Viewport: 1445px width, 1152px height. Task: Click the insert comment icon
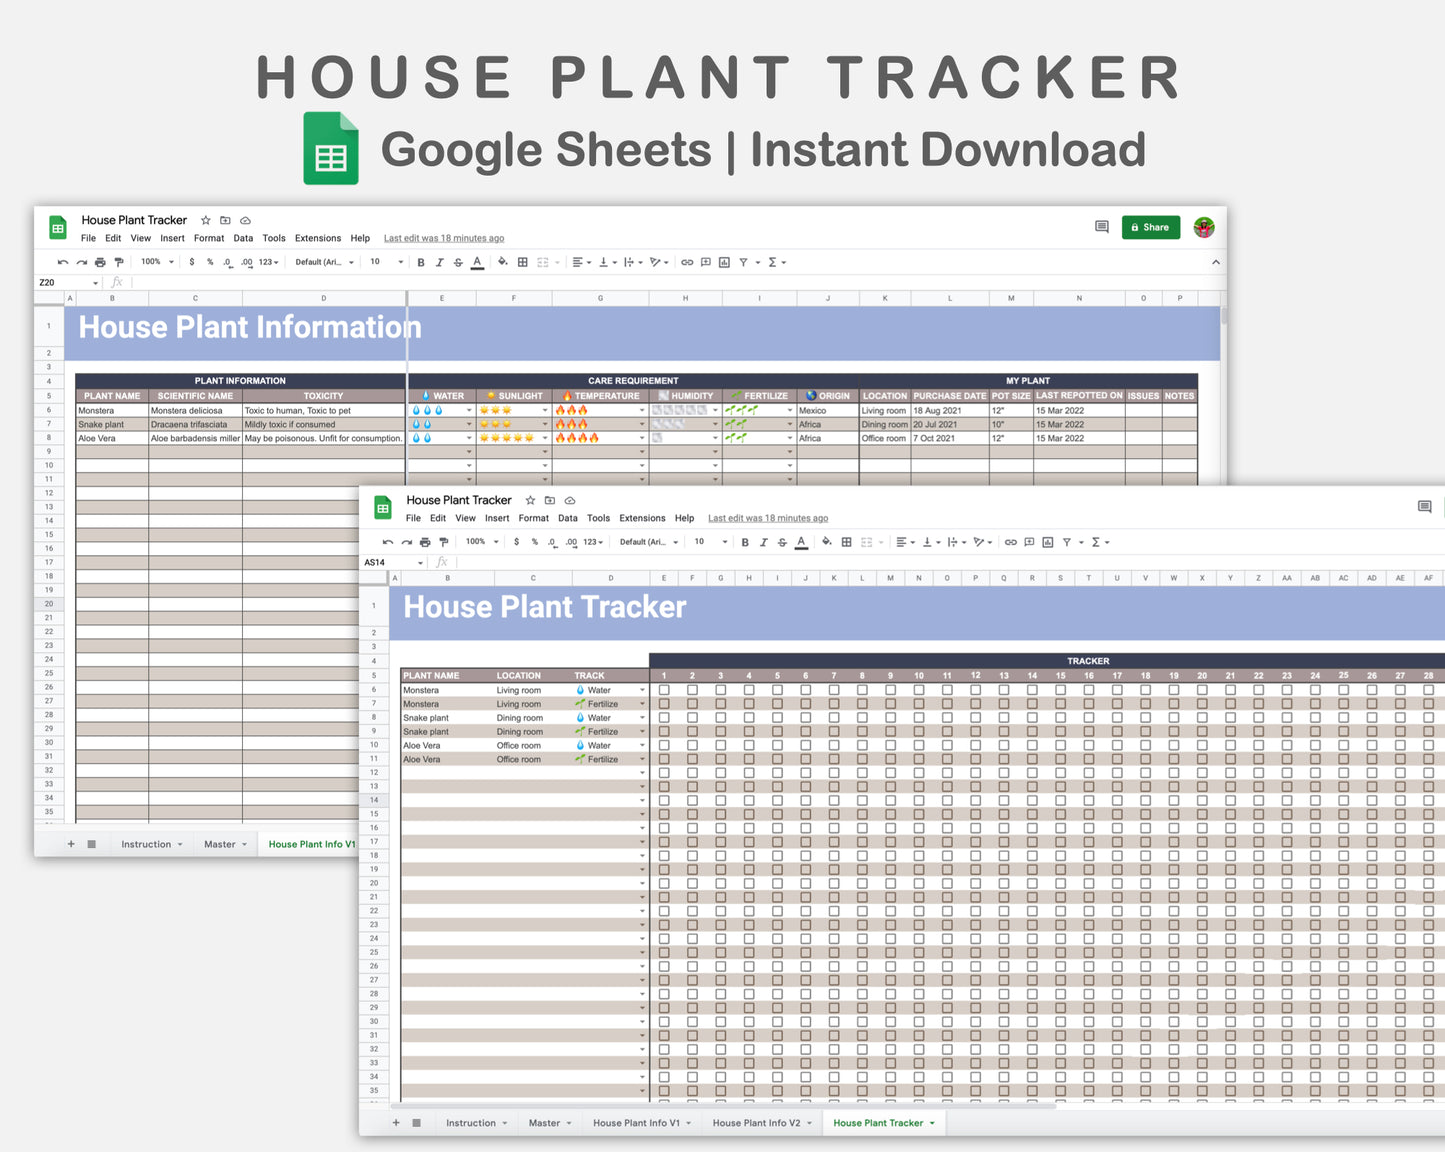coord(1029,541)
